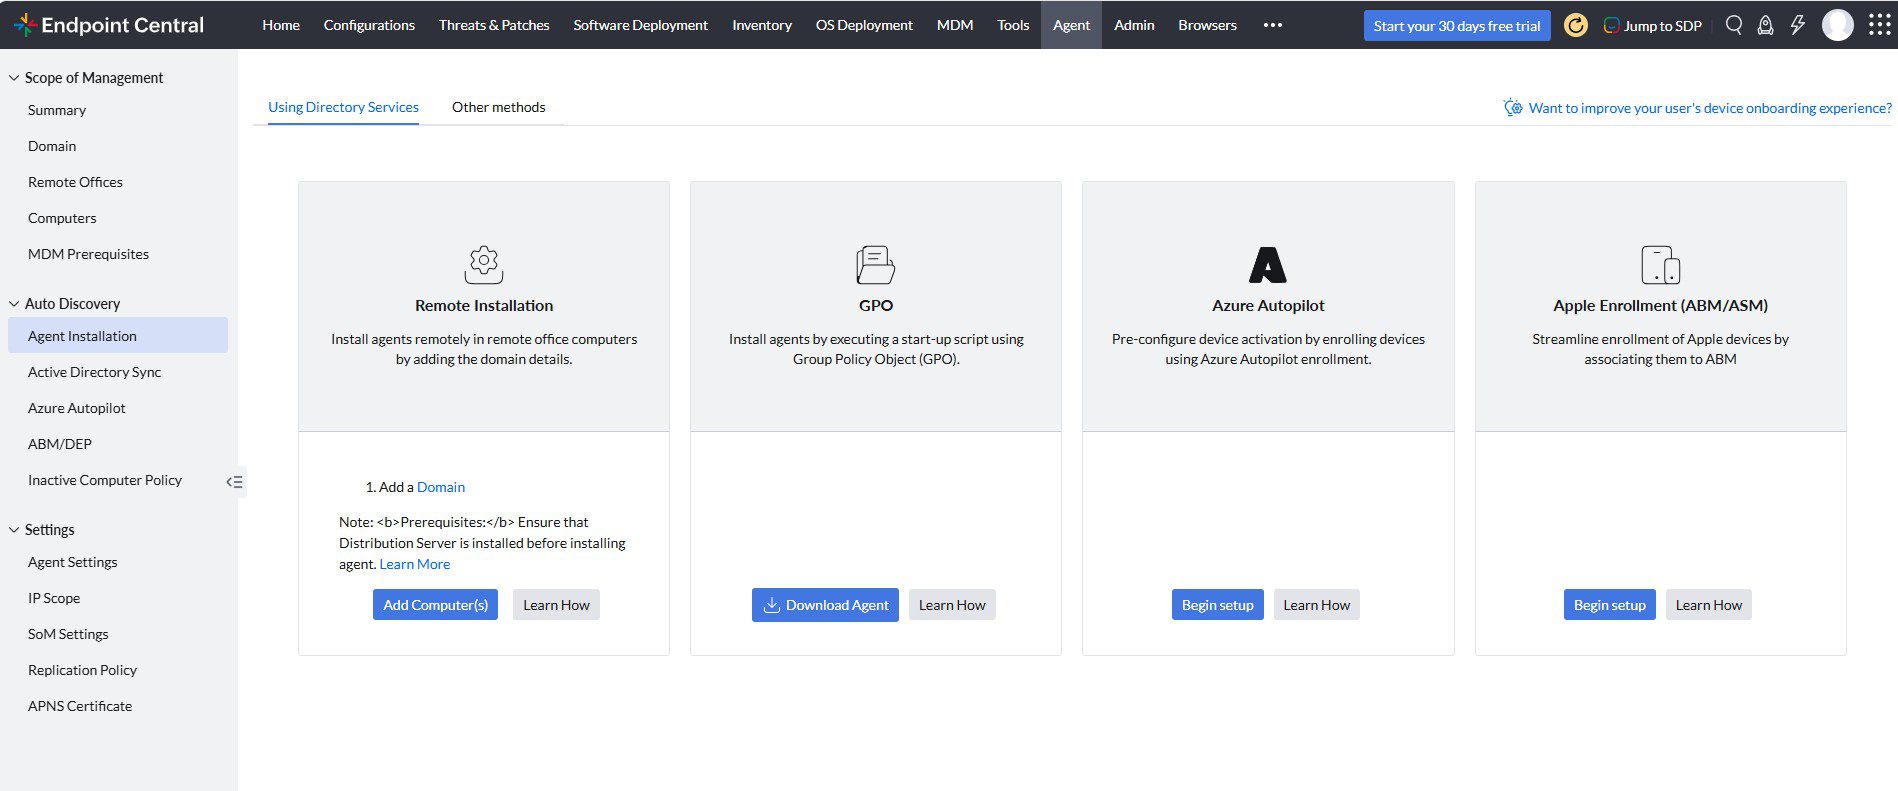Screen dimensions: 1898x791
Task: Open Inactive Computer Policy
Action: (105, 480)
